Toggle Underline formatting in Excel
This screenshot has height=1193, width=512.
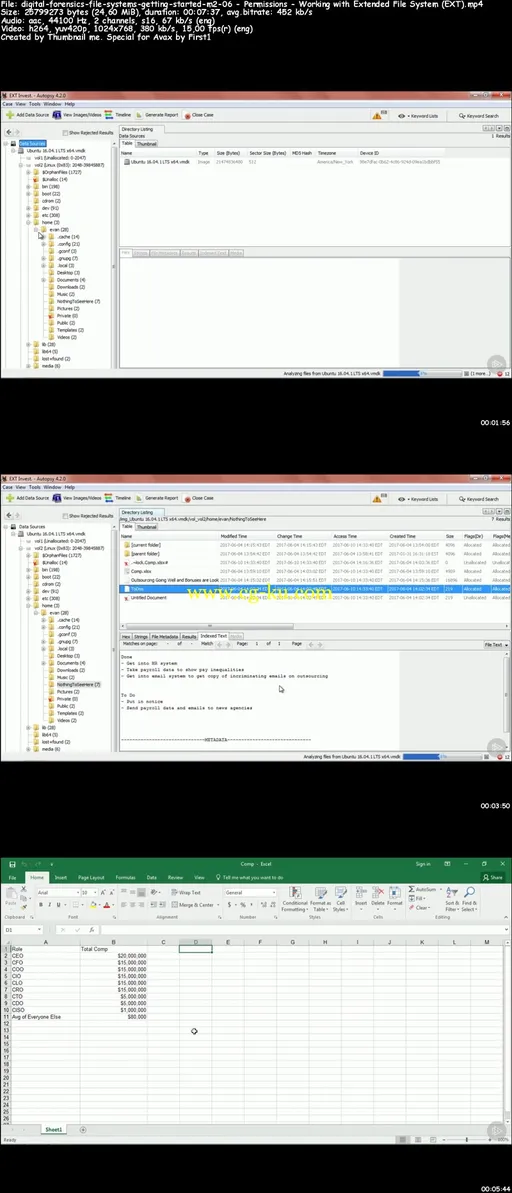pyautogui.click(x=58, y=905)
